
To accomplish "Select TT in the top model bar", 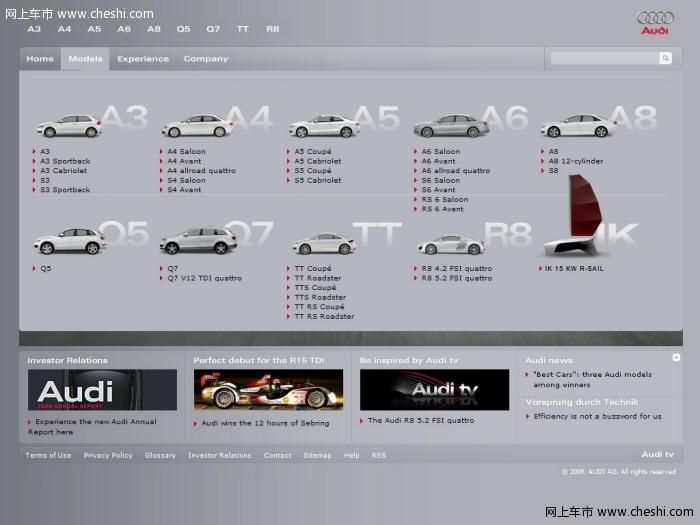I will pos(242,29).
